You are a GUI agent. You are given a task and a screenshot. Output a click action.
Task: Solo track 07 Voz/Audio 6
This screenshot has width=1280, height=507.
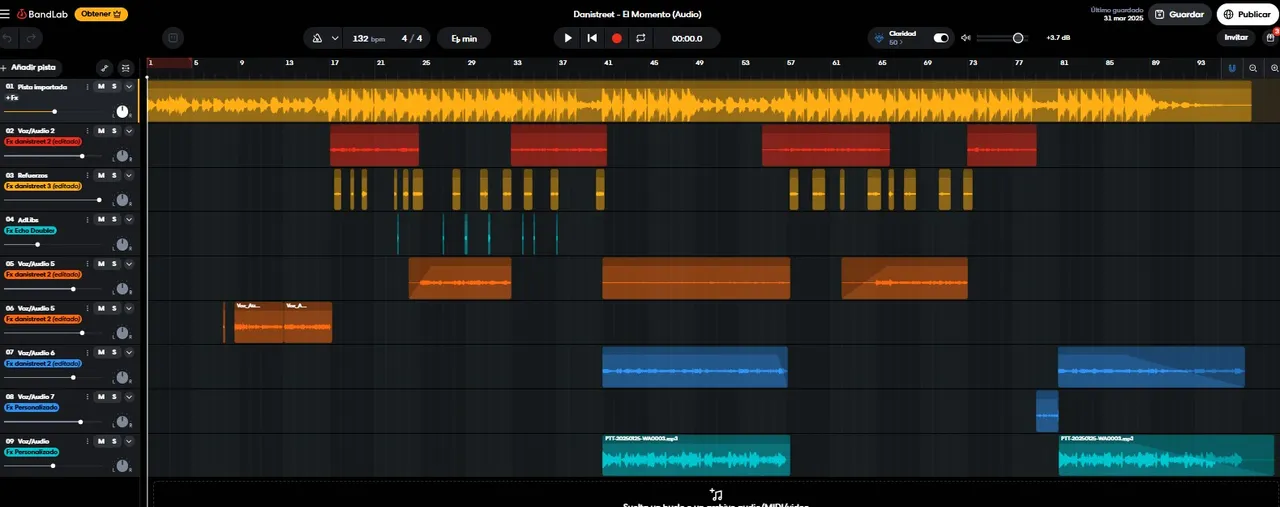coord(114,352)
